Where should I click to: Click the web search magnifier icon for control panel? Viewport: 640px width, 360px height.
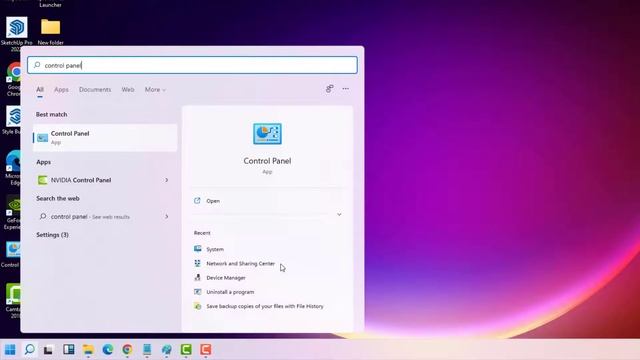(x=43, y=216)
